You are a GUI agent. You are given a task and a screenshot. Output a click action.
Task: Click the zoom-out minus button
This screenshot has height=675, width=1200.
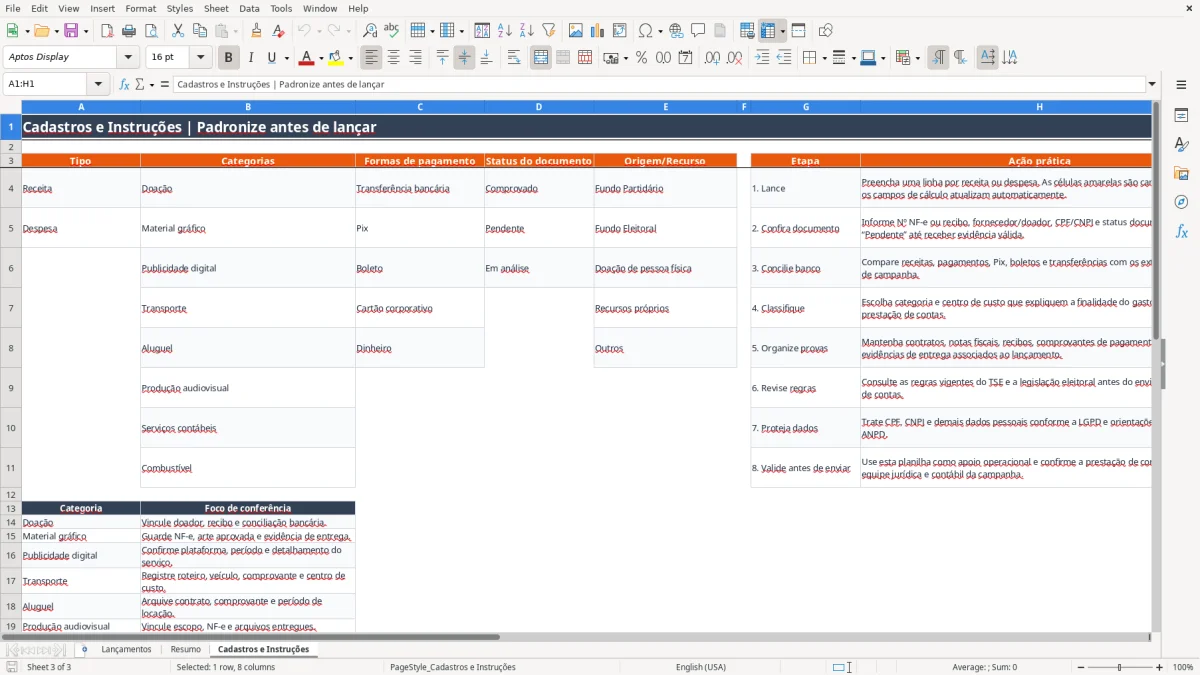(x=1079, y=667)
